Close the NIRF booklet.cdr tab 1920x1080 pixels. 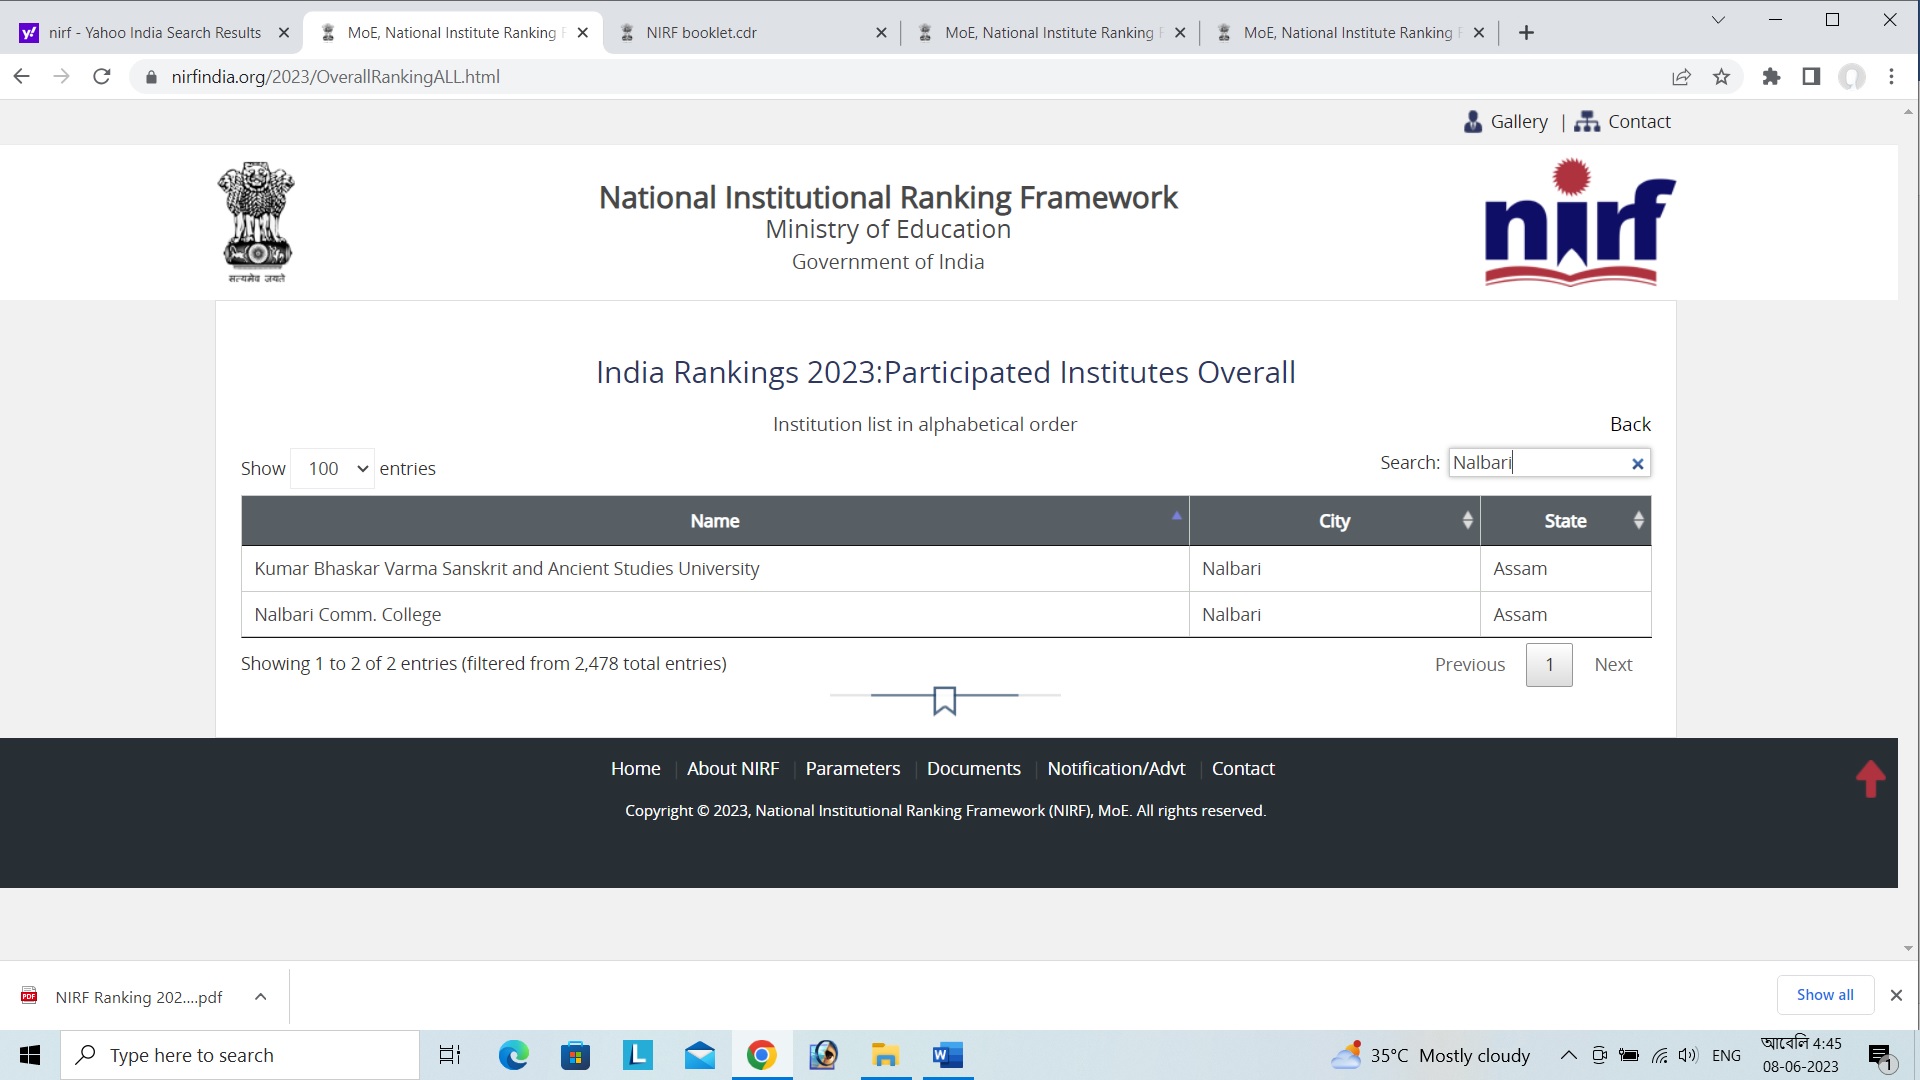point(881,33)
